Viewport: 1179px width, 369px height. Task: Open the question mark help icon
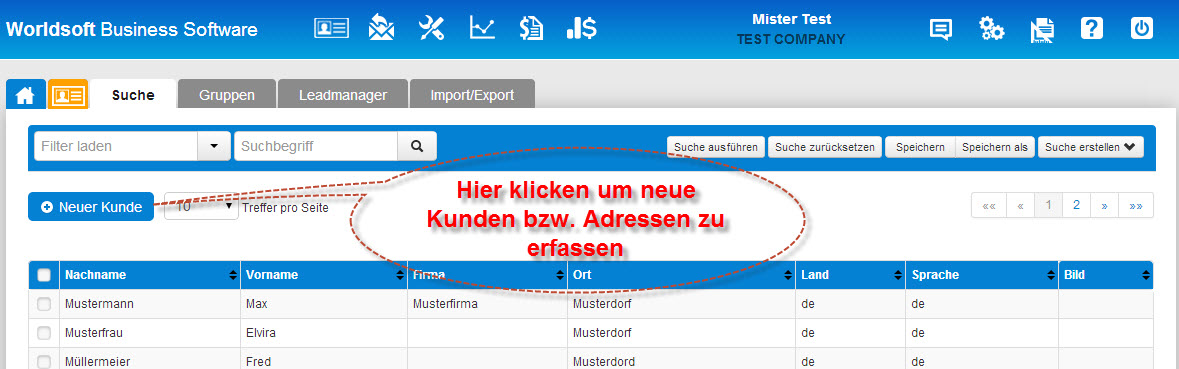[1091, 29]
